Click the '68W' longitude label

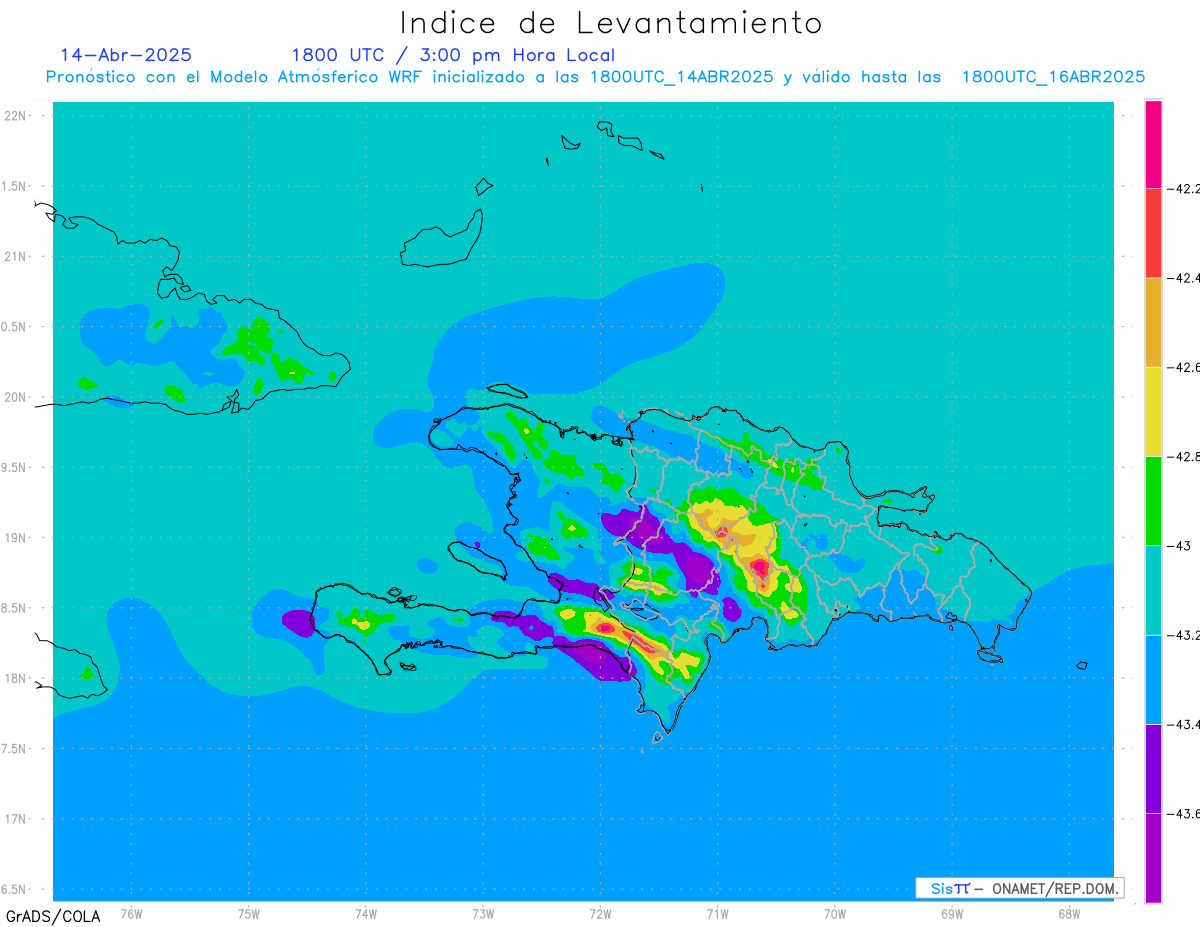pos(1069,914)
